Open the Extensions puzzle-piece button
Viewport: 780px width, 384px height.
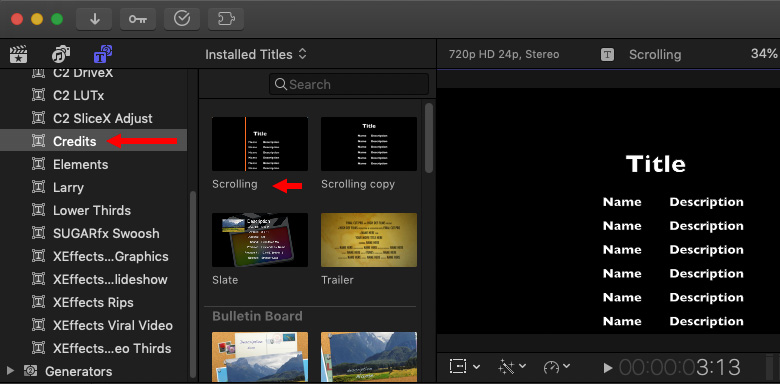[x=226, y=19]
